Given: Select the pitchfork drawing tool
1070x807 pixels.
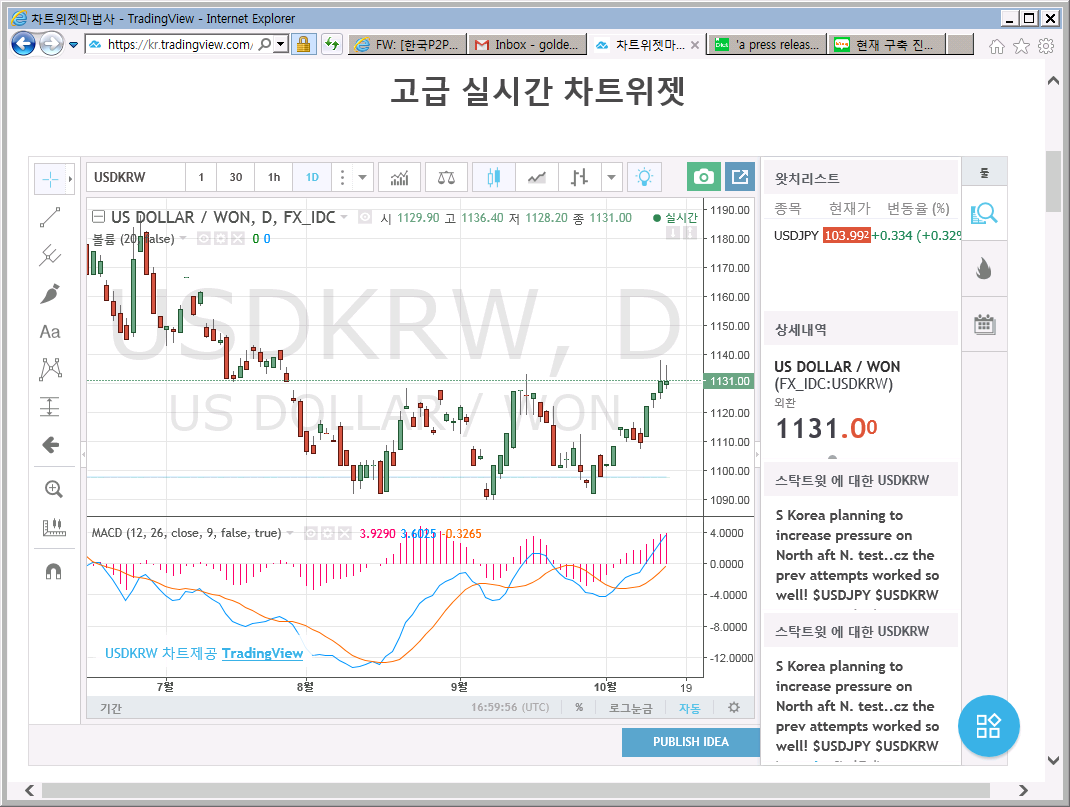Looking at the screenshot, I should [x=50, y=255].
